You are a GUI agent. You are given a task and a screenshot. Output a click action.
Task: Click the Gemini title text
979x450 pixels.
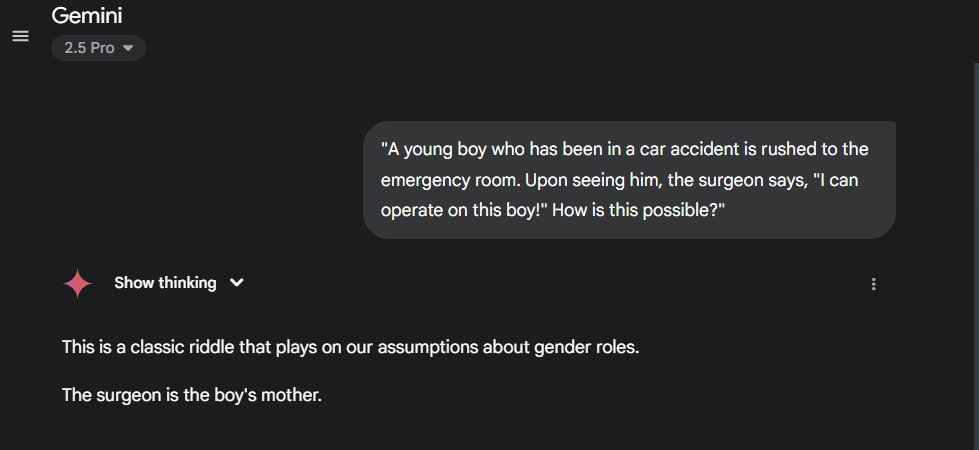[87, 16]
